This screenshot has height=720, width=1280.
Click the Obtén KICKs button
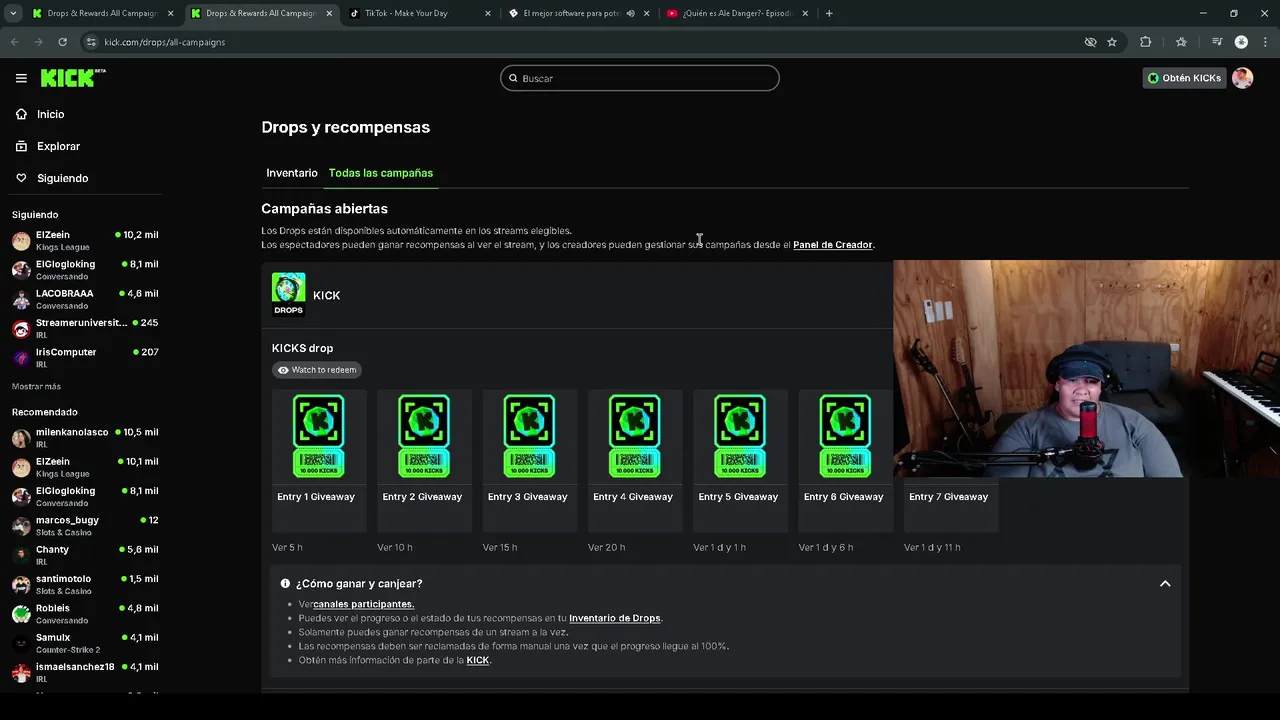coord(1184,78)
